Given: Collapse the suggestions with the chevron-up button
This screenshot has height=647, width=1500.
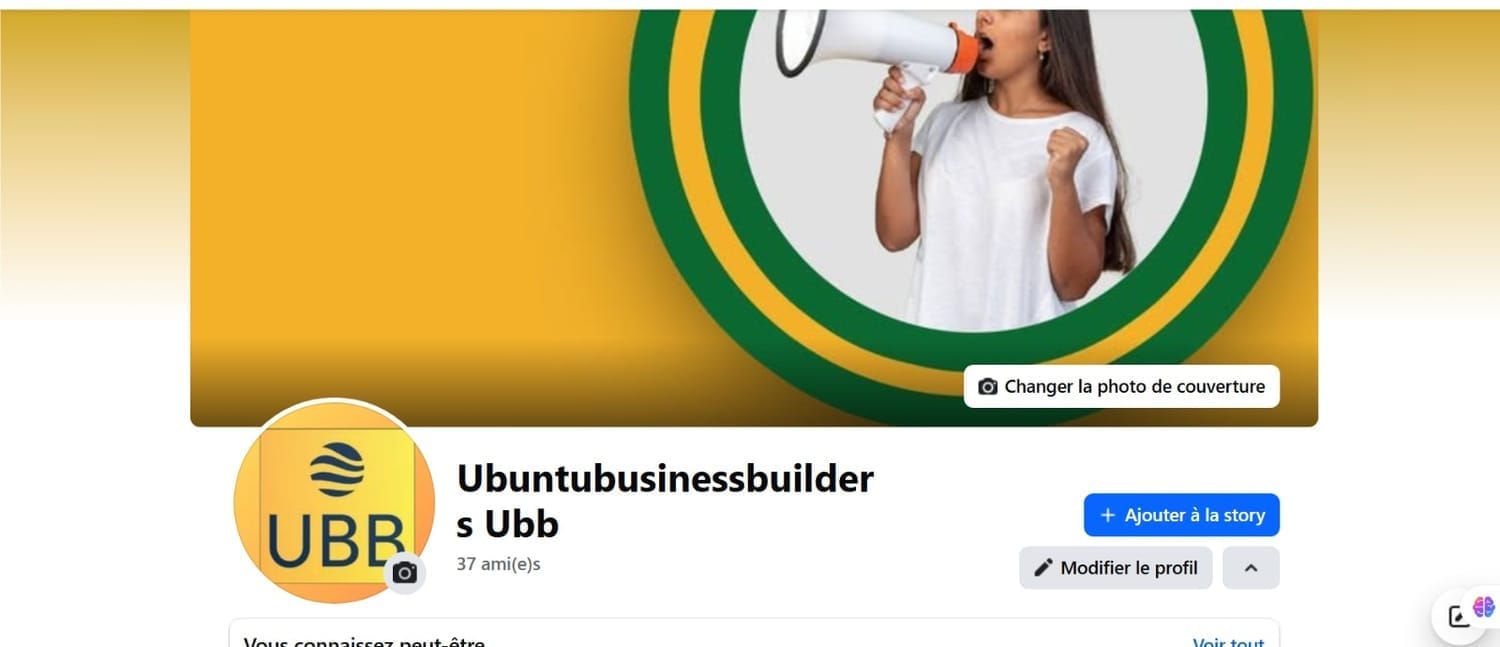Looking at the screenshot, I should tap(1251, 568).
